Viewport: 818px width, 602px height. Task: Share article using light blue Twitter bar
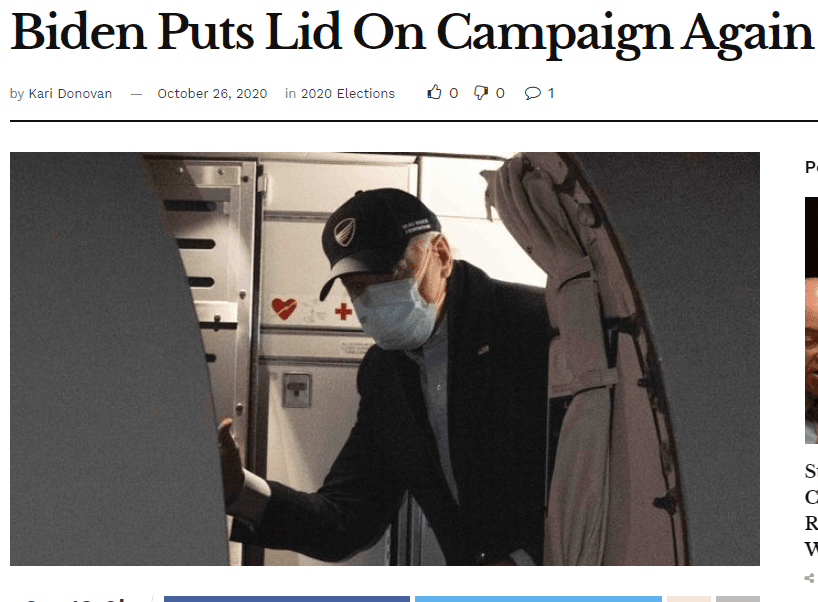[538, 599]
